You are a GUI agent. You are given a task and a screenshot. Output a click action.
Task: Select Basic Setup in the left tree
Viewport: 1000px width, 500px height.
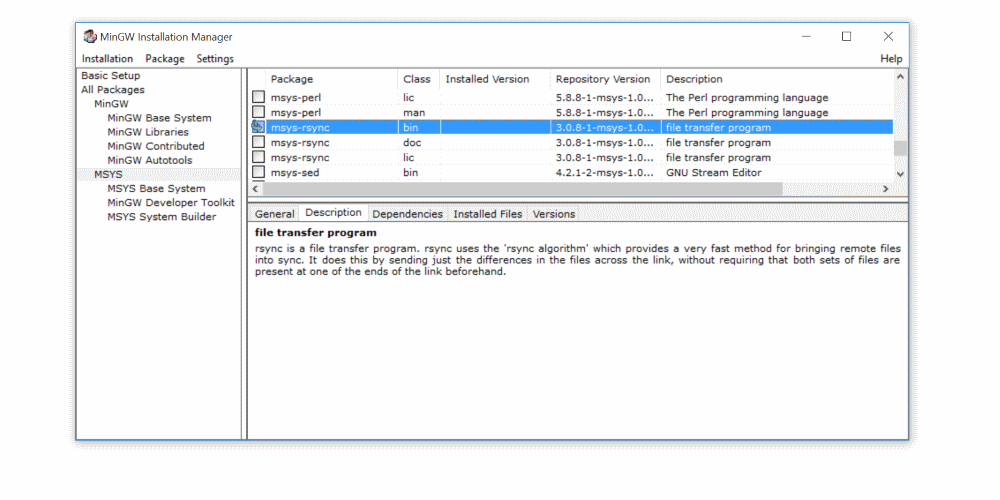[x=110, y=75]
